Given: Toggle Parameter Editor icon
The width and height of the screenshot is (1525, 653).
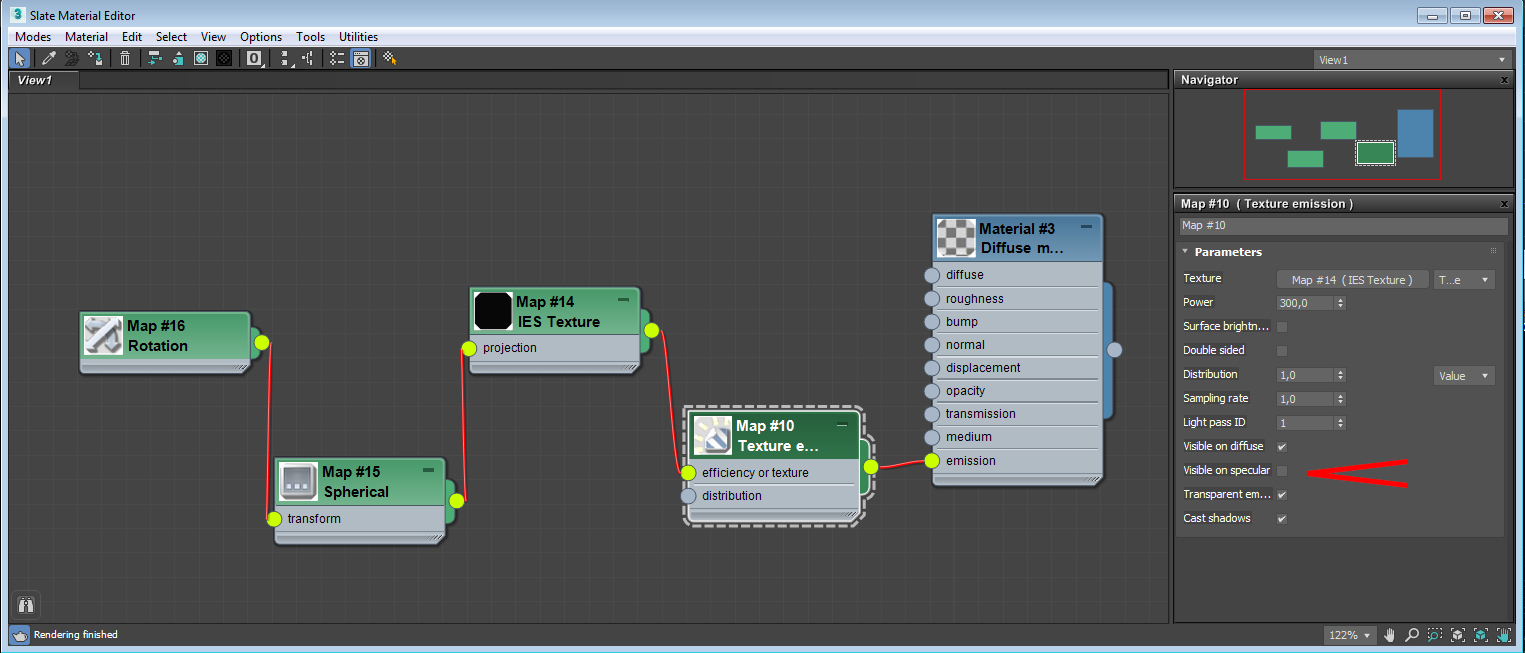Looking at the screenshot, I should coord(360,58).
